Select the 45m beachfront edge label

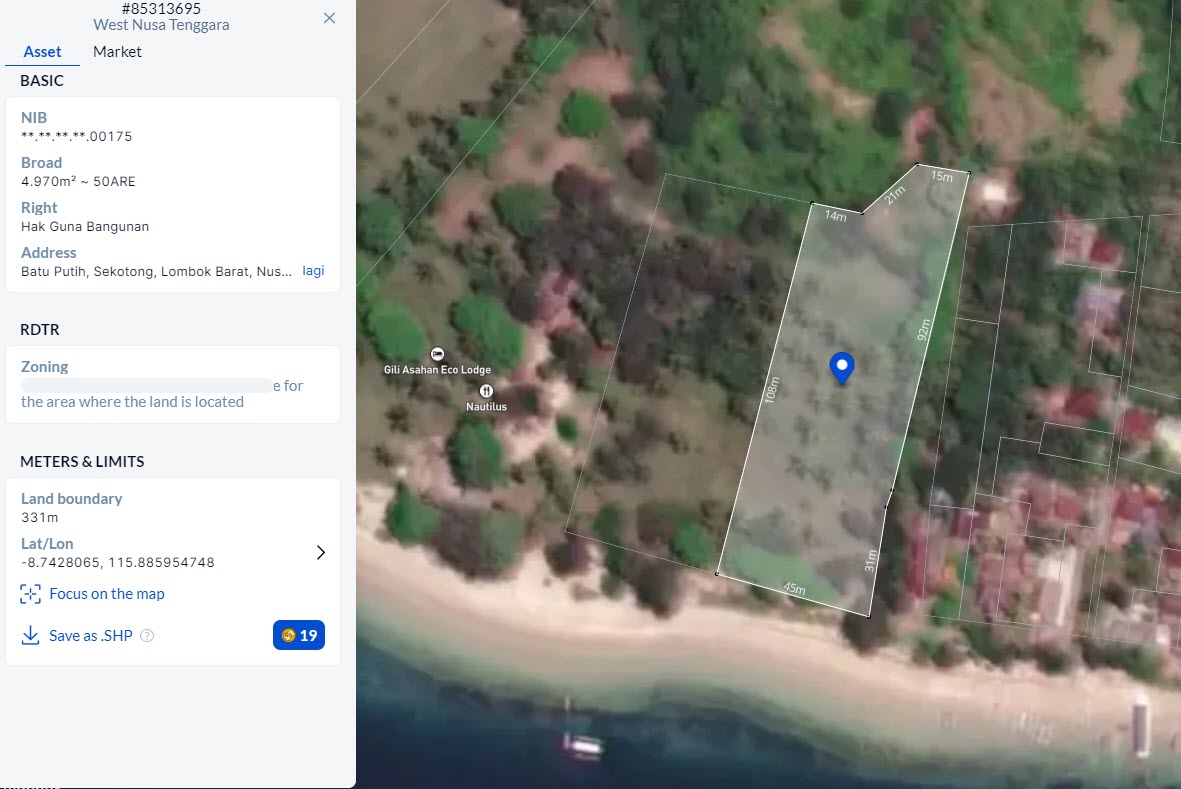click(x=794, y=589)
